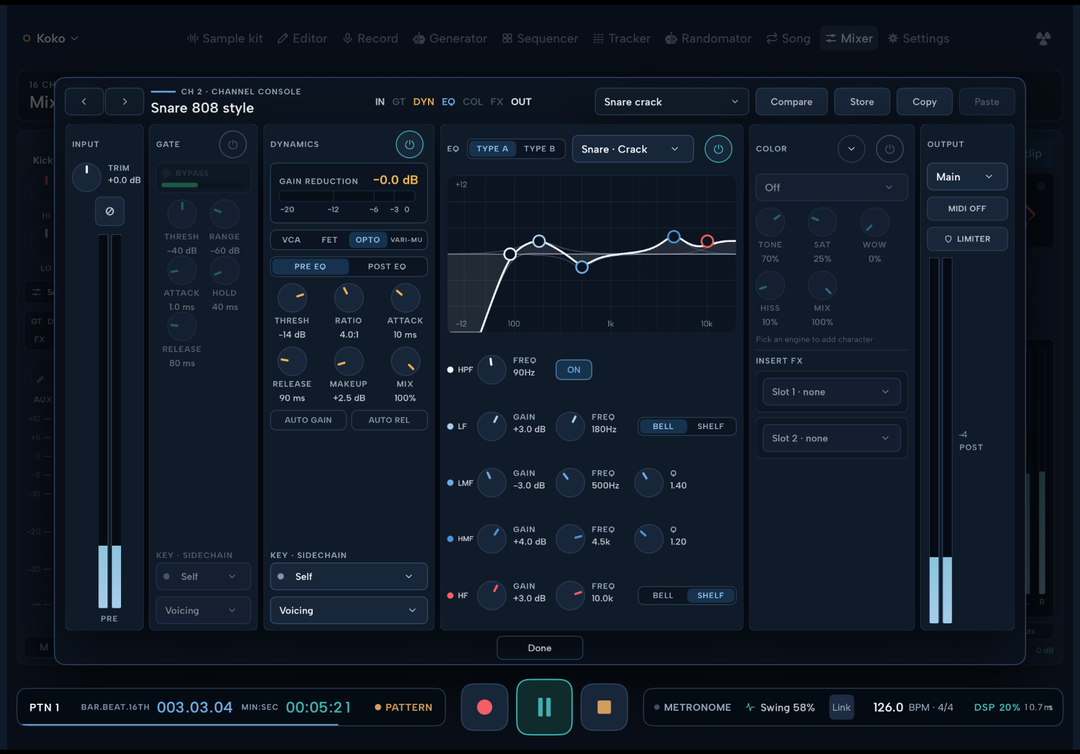
Task: Click the pattern progress bar under PTN 1
Action: [x=231, y=724]
